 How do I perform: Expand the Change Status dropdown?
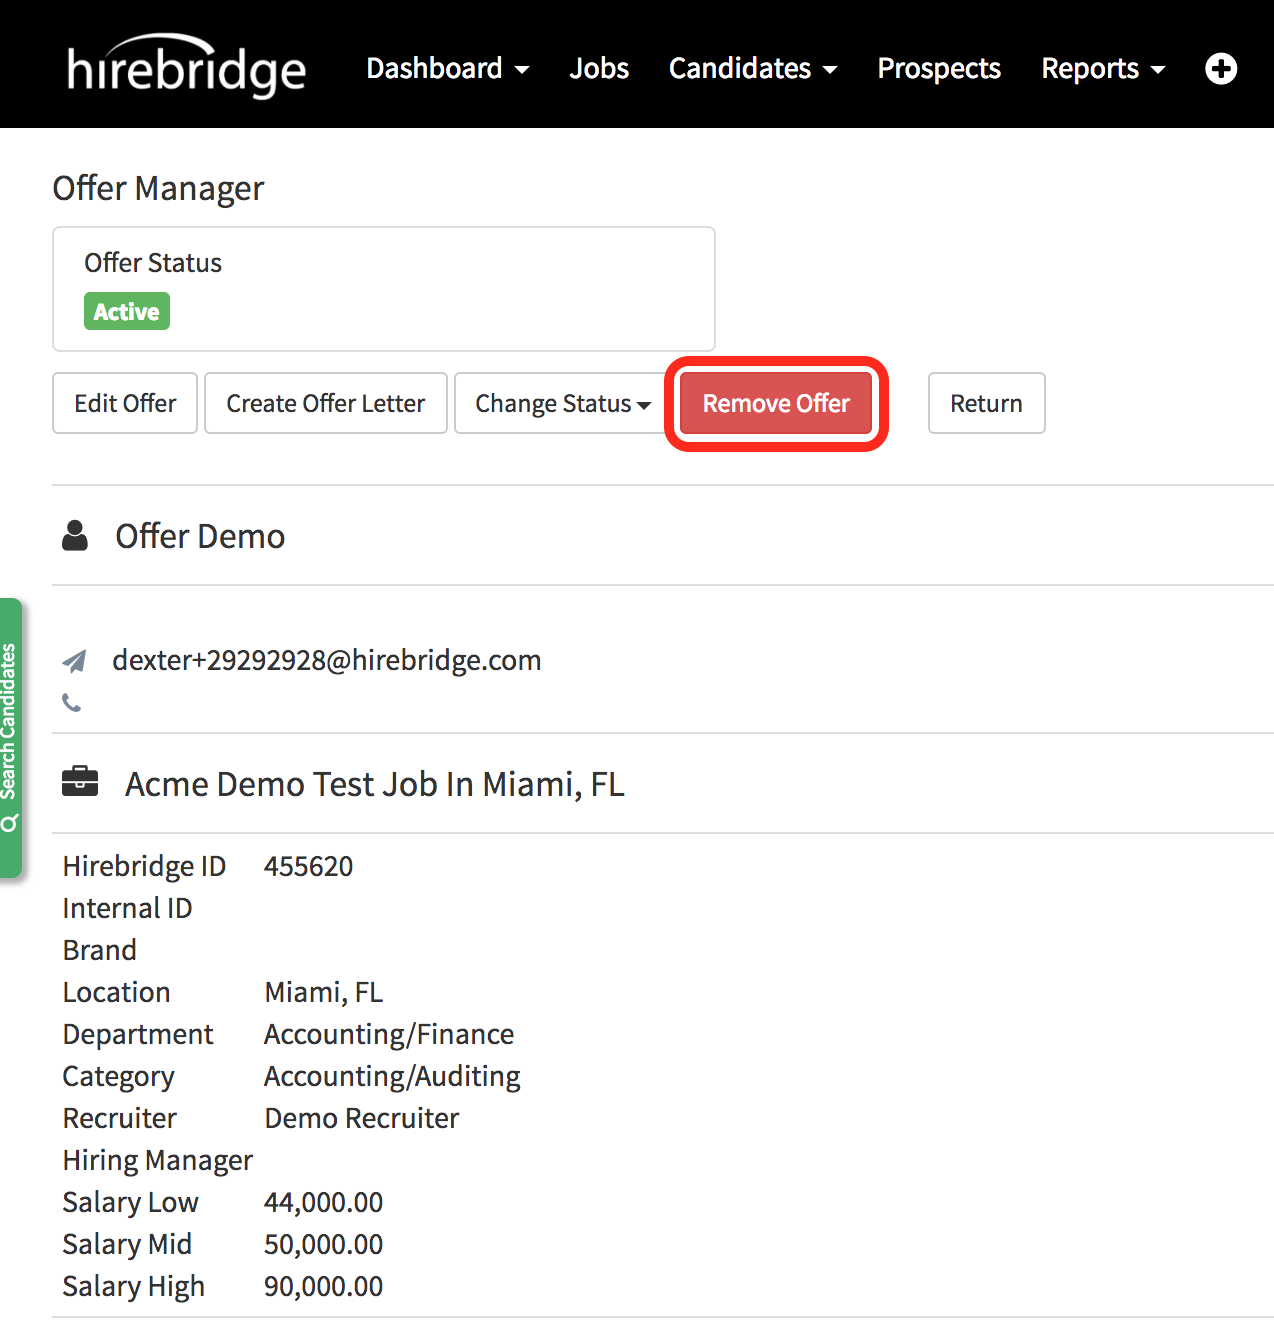coord(562,404)
